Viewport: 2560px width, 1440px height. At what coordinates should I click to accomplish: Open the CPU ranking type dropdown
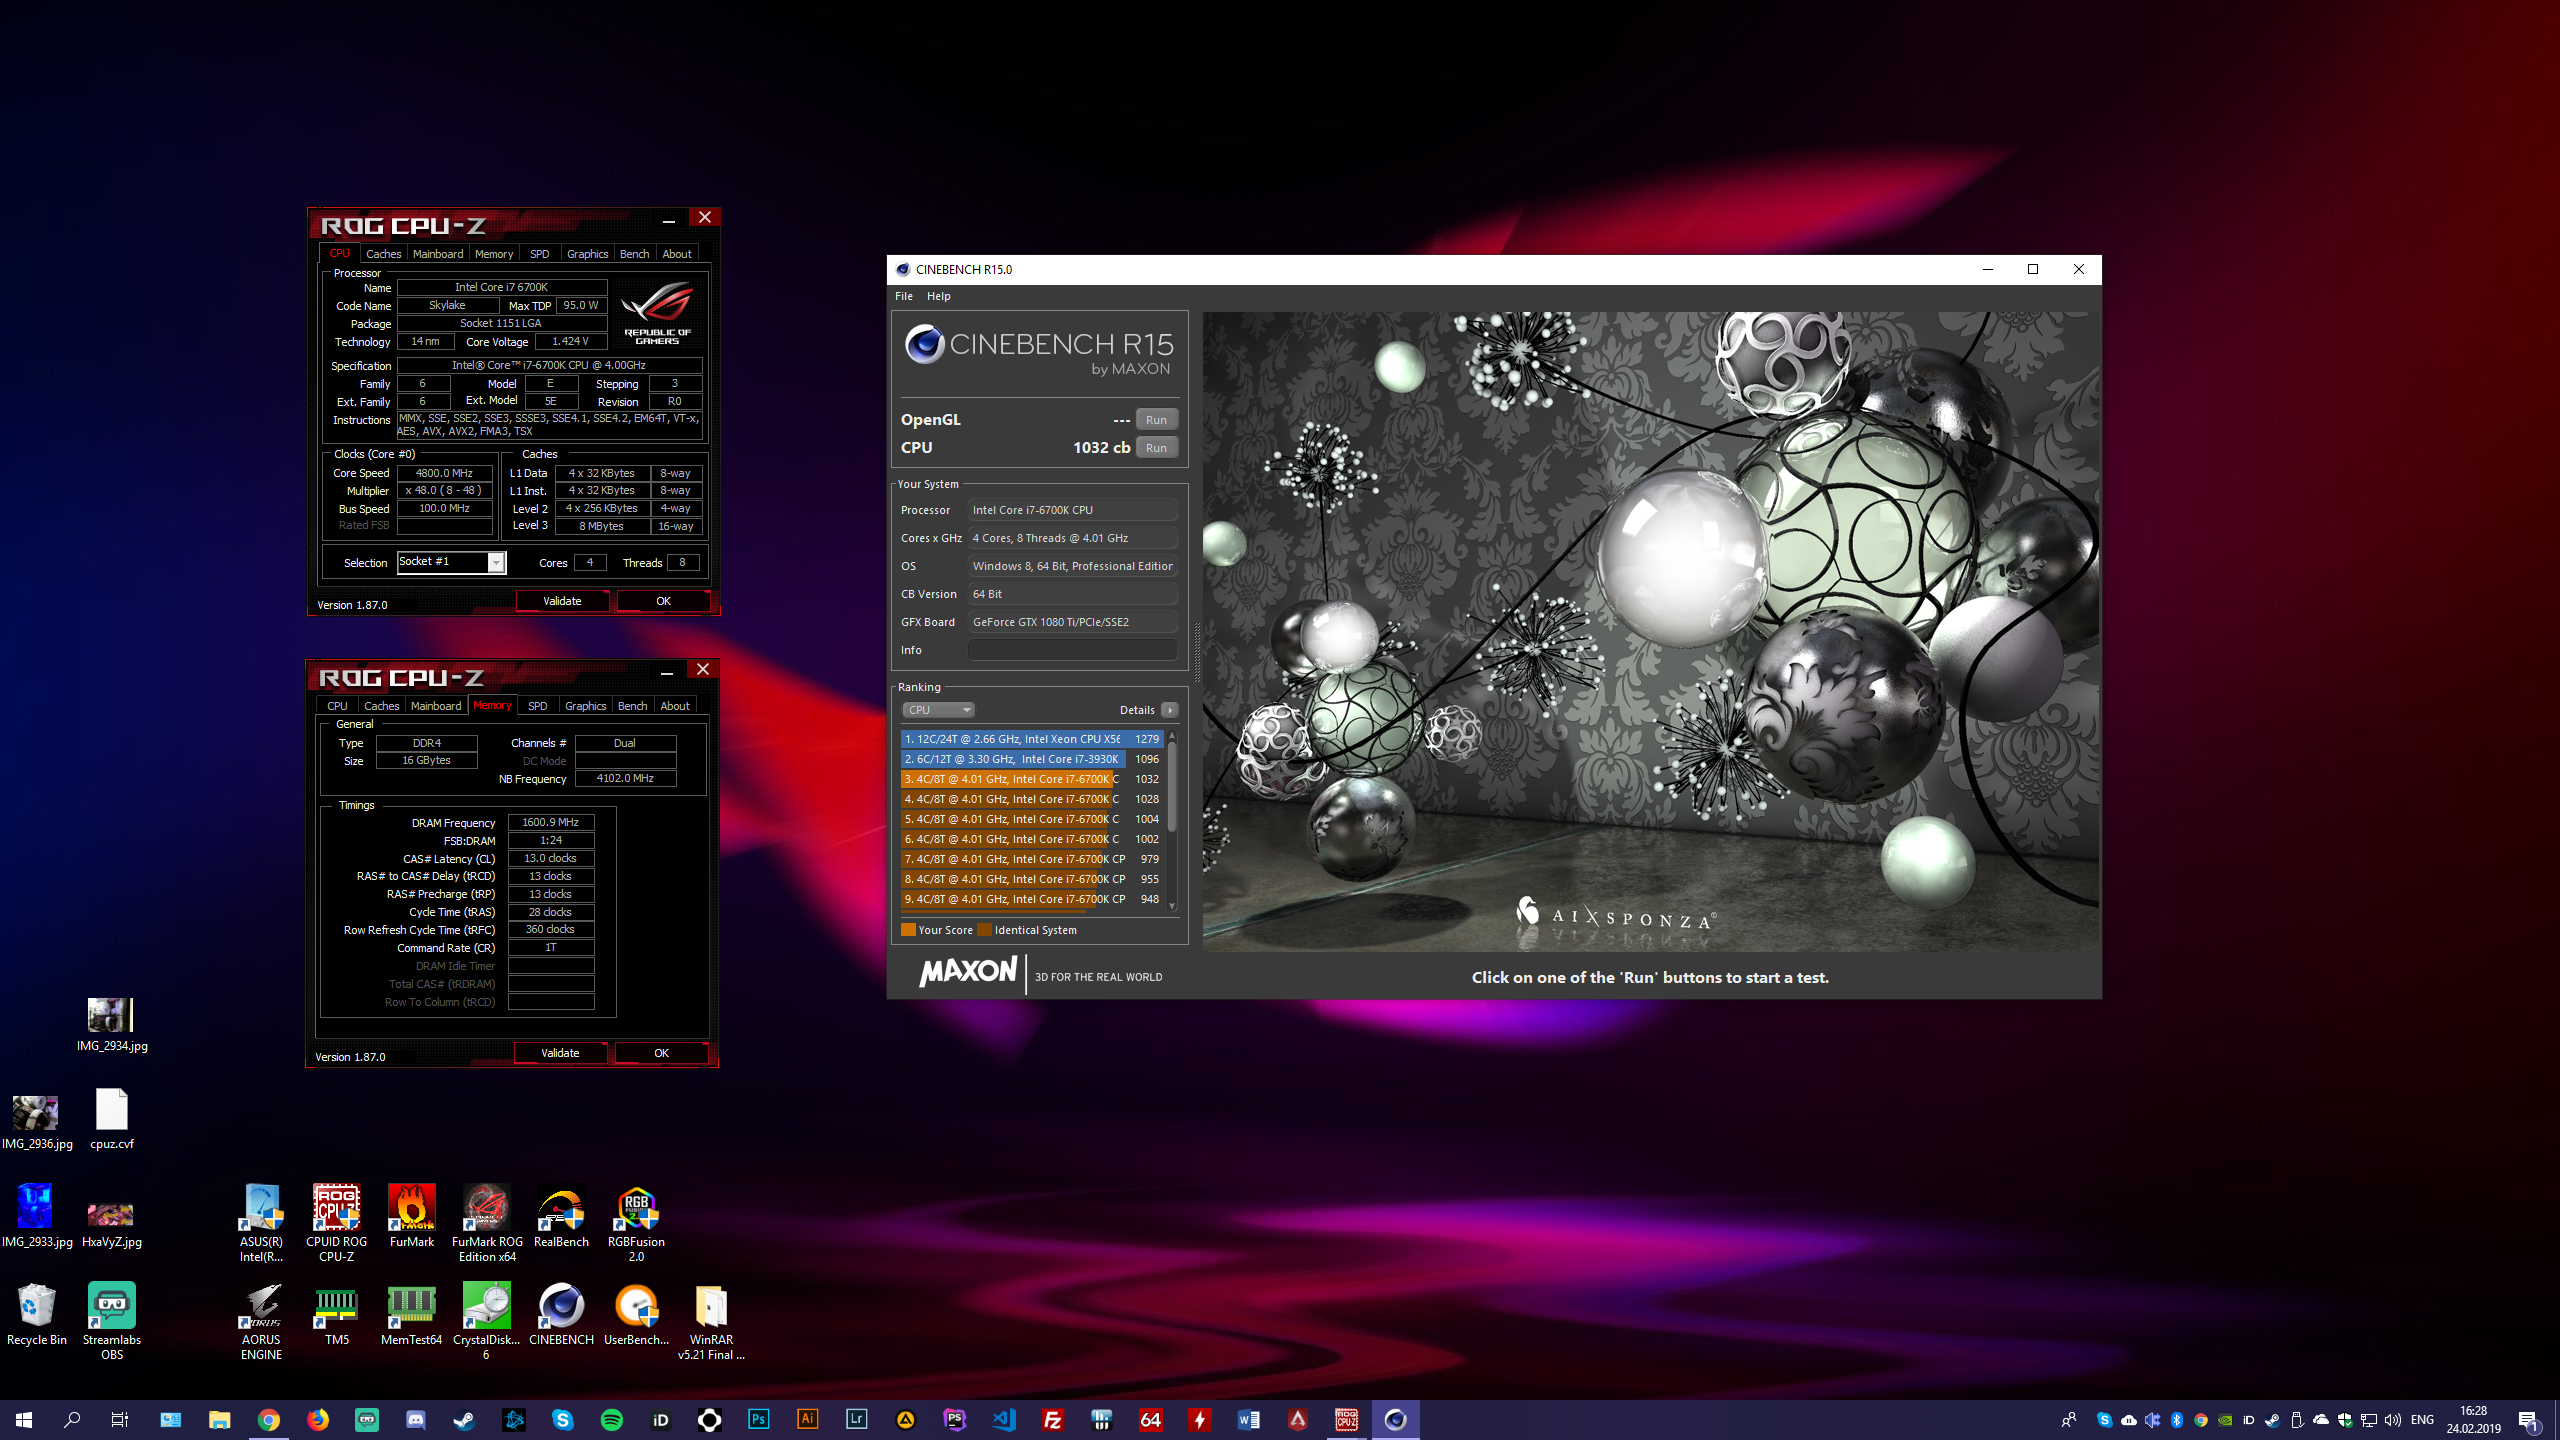pos(938,710)
